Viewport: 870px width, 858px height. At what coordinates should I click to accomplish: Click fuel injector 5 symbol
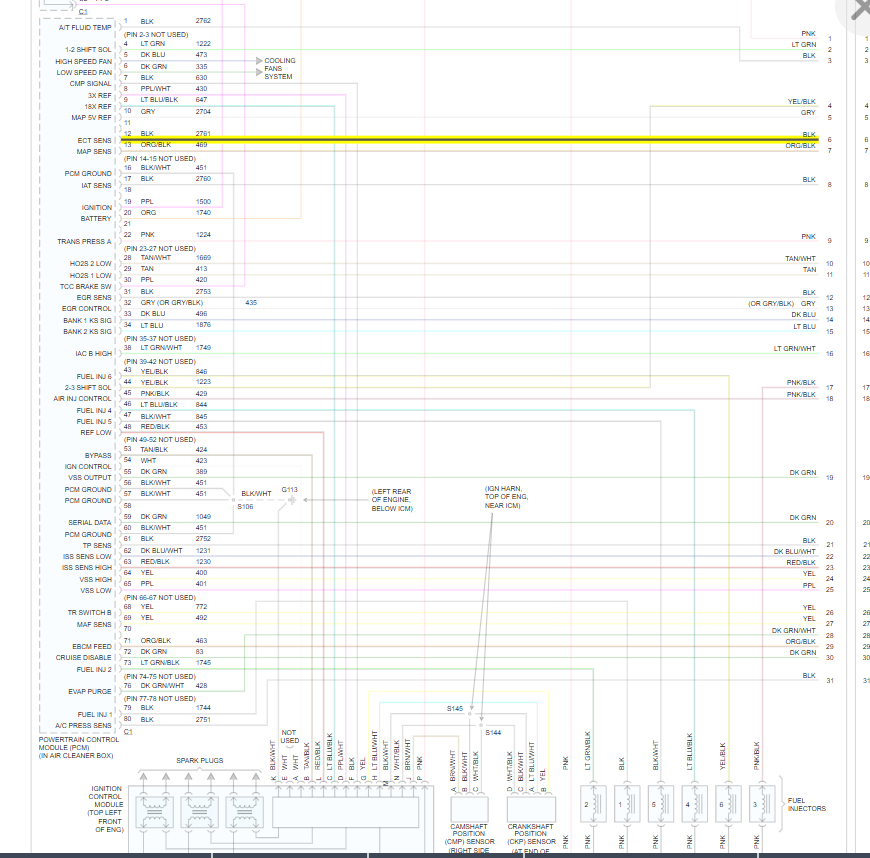click(x=661, y=804)
